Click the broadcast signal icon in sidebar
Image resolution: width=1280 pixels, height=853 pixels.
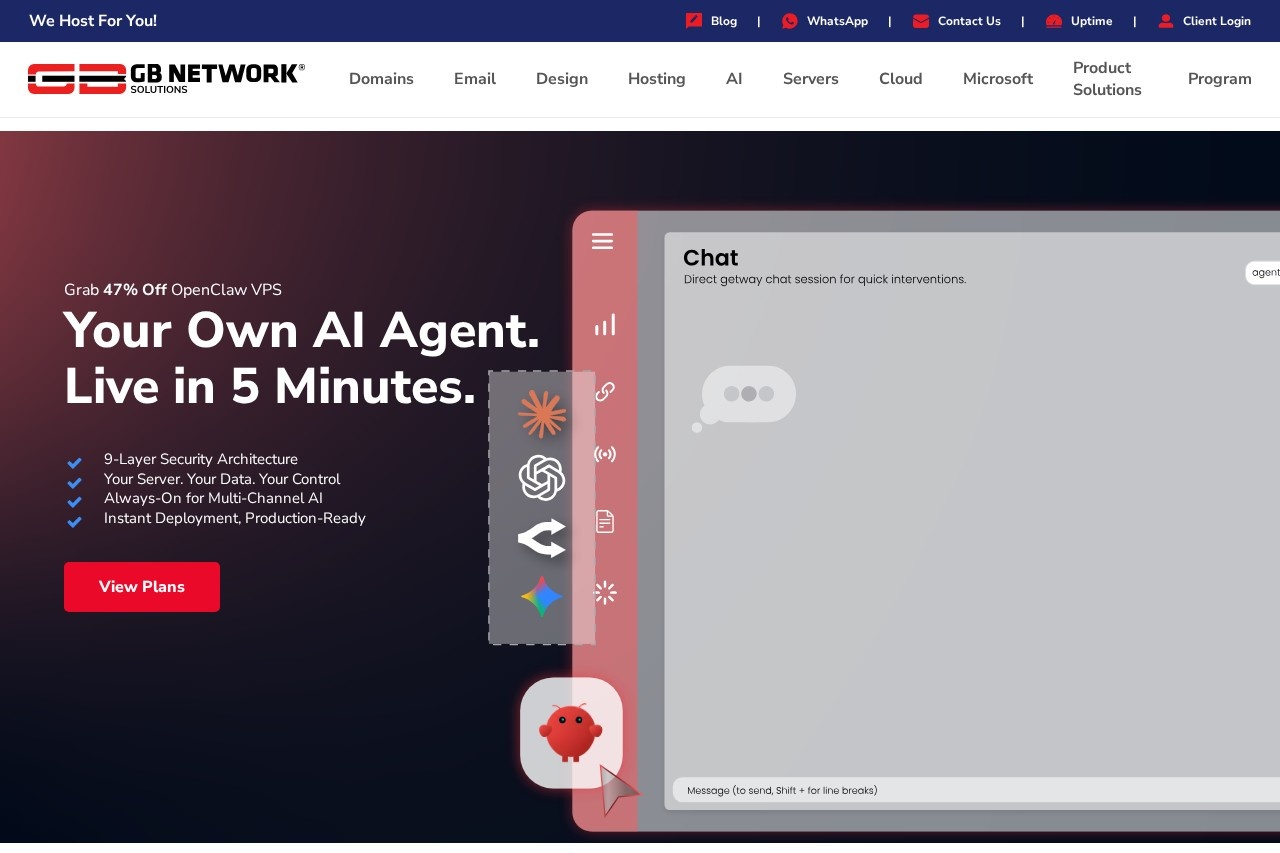click(x=605, y=455)
